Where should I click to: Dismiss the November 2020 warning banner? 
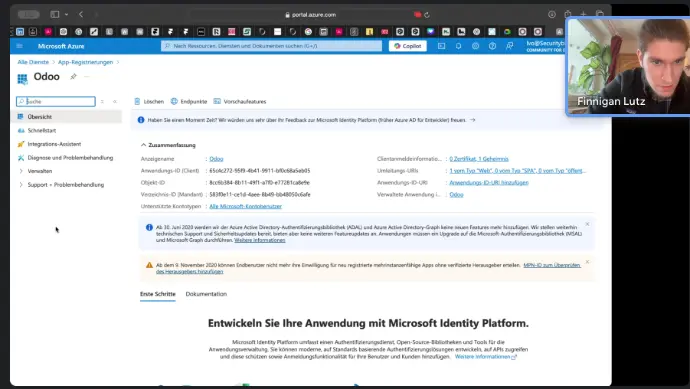click(x=587, y=262)
